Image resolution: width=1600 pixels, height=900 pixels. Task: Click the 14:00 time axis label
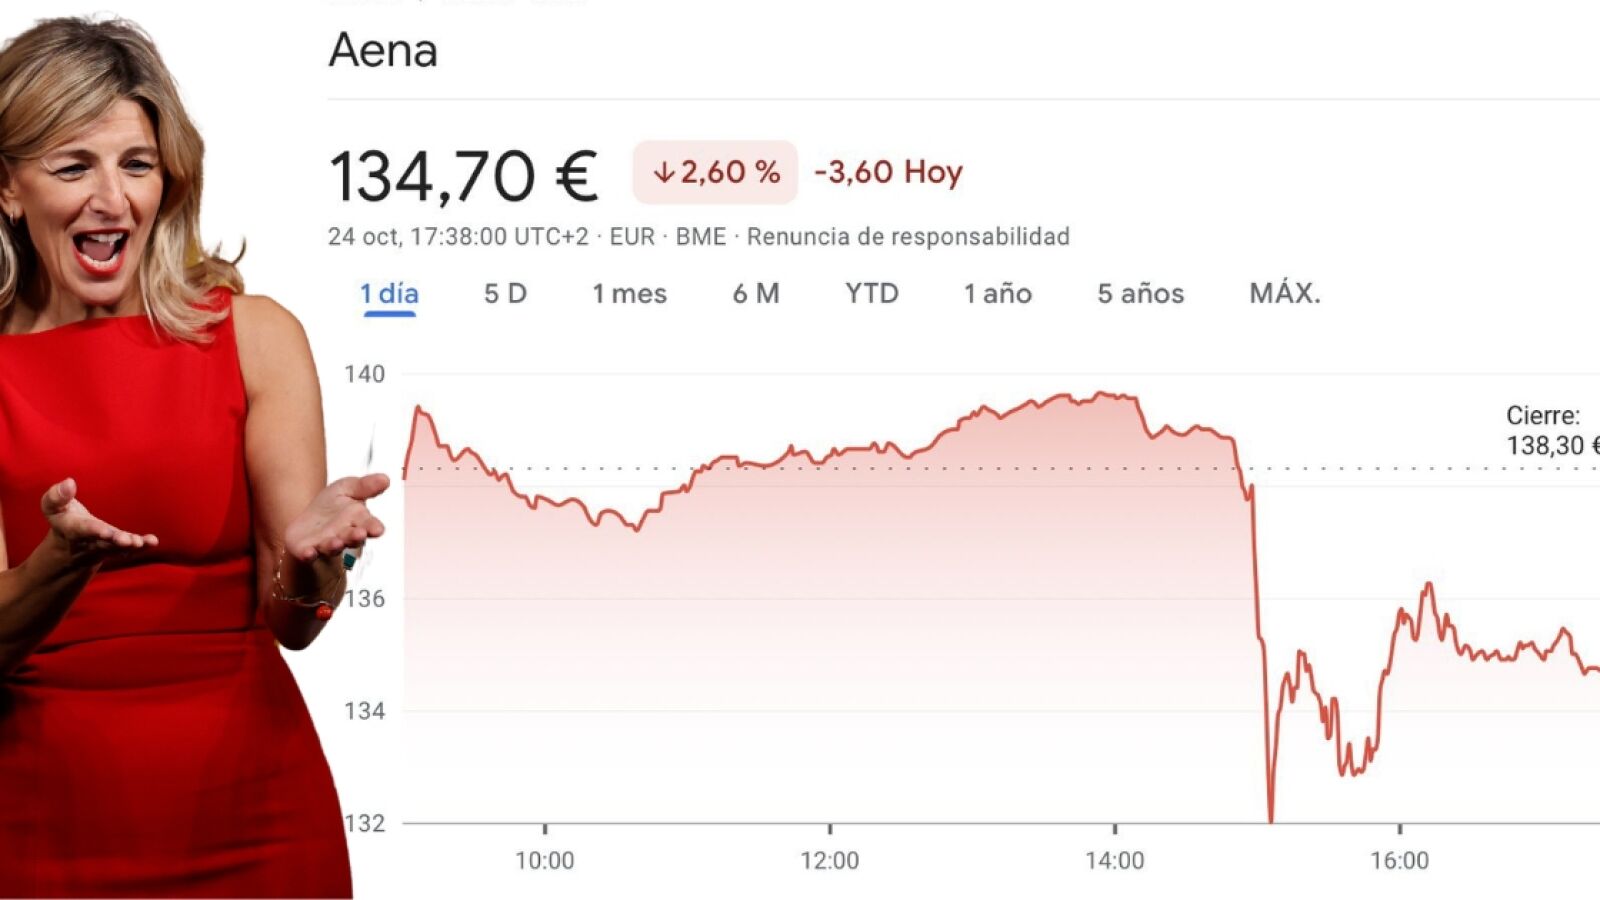click(x=1115, y=860)
